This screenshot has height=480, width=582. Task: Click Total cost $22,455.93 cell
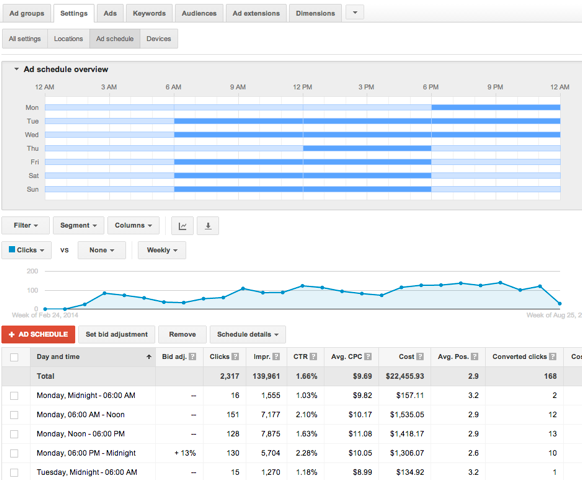click(405, 376)
